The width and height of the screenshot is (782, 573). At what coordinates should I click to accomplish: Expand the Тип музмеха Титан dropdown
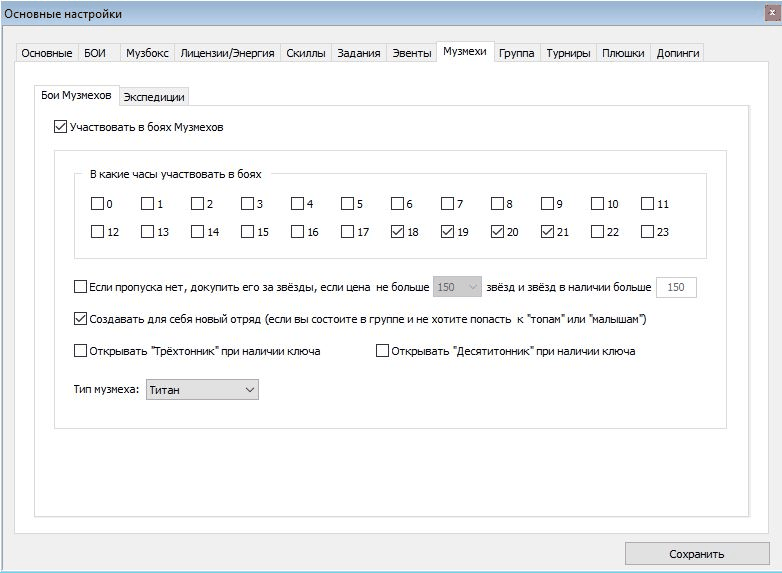[x=202, y=389]
